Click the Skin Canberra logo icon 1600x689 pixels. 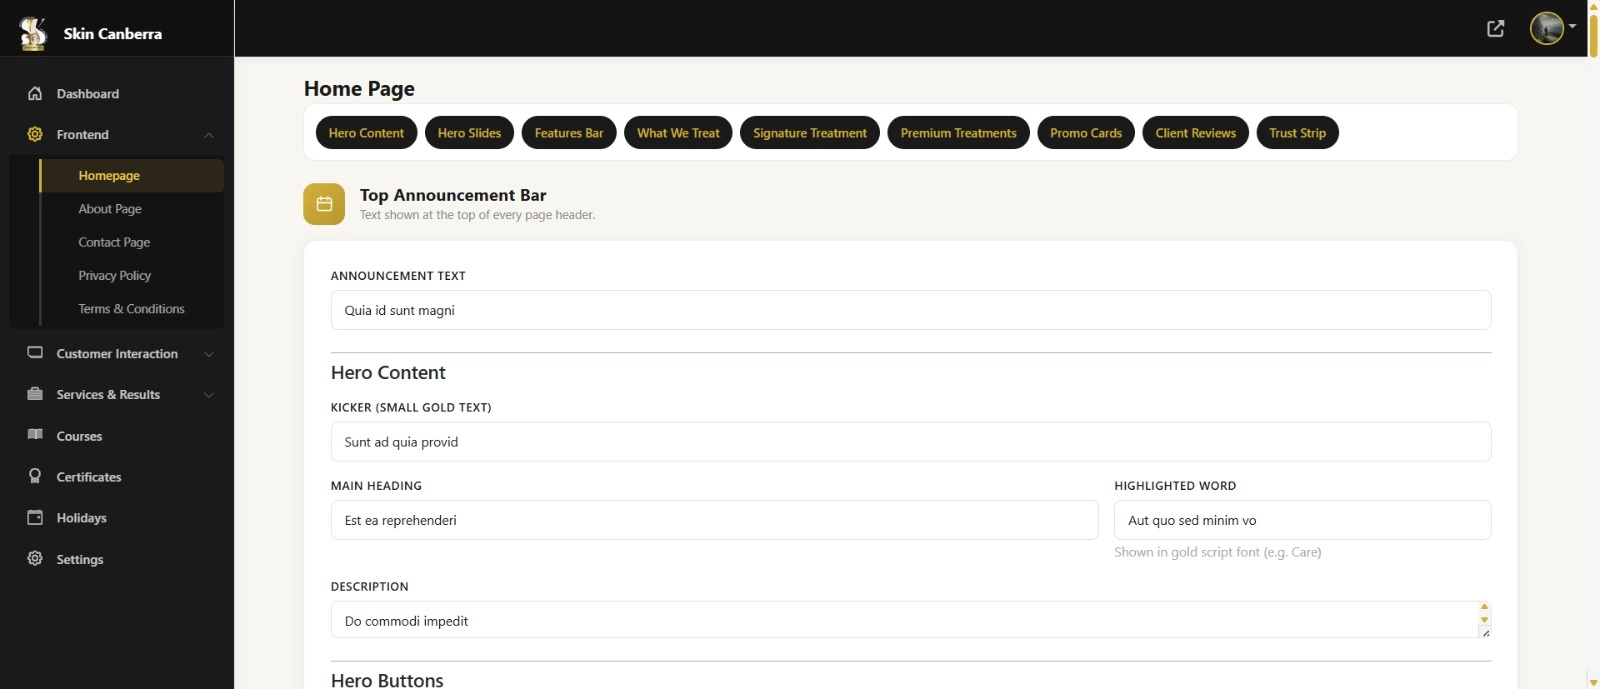coord(33,33)
